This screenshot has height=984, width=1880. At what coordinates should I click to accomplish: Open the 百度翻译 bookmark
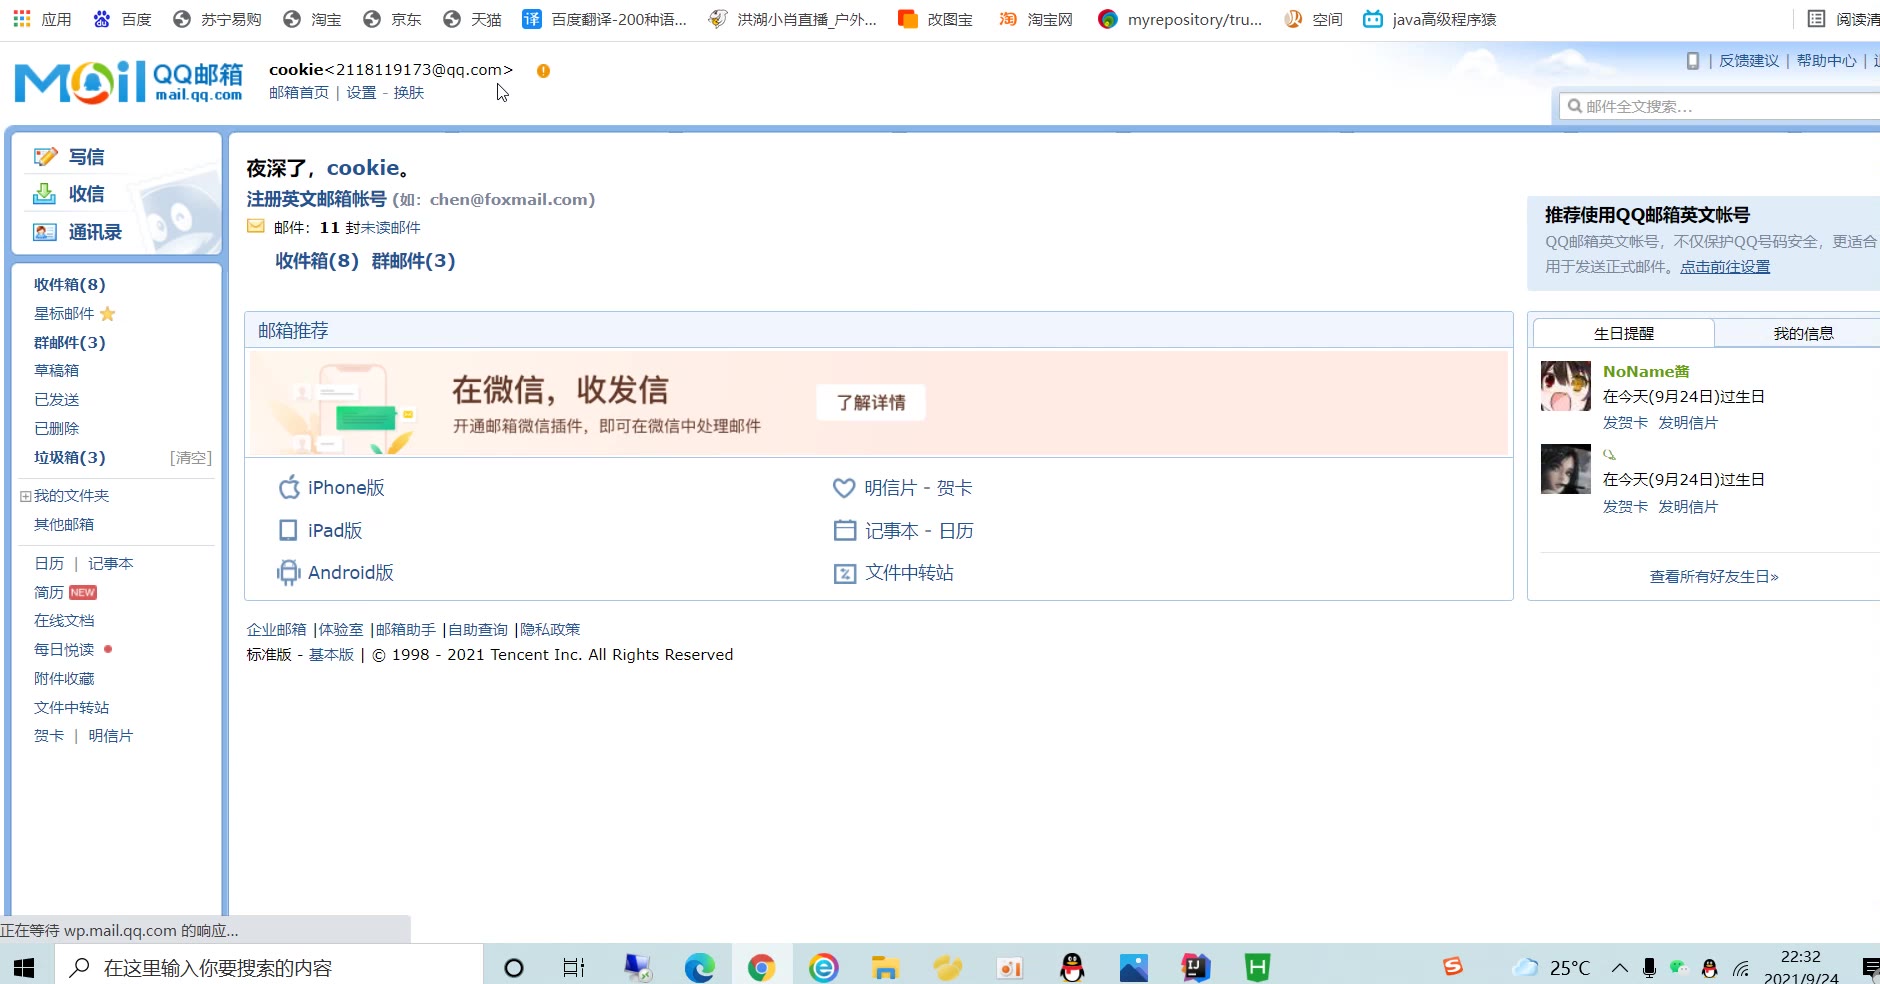pyautogui.click(x=604, y=19)
